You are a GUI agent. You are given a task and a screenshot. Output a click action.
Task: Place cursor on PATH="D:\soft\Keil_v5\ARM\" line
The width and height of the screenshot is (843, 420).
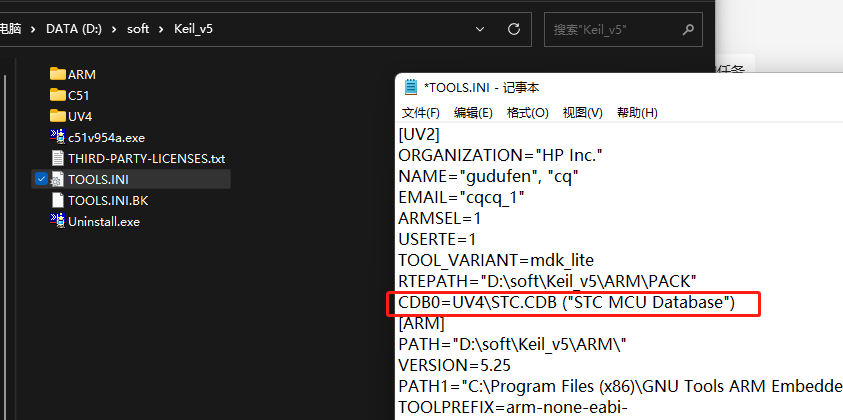pyautogui.click(x=512, y=345)
